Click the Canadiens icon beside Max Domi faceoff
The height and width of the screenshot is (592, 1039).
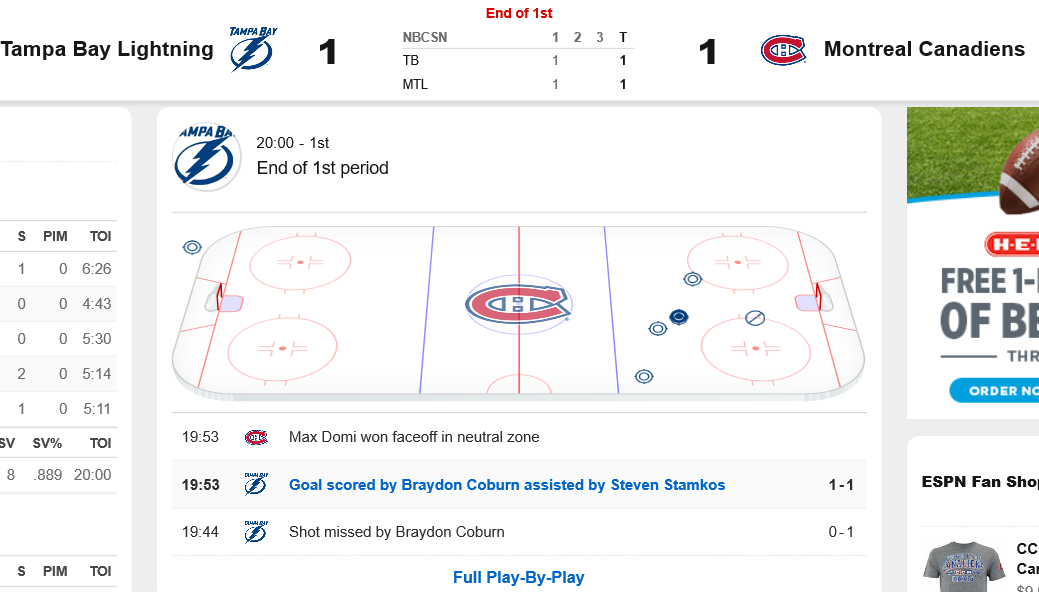click(x=256, y=437)
